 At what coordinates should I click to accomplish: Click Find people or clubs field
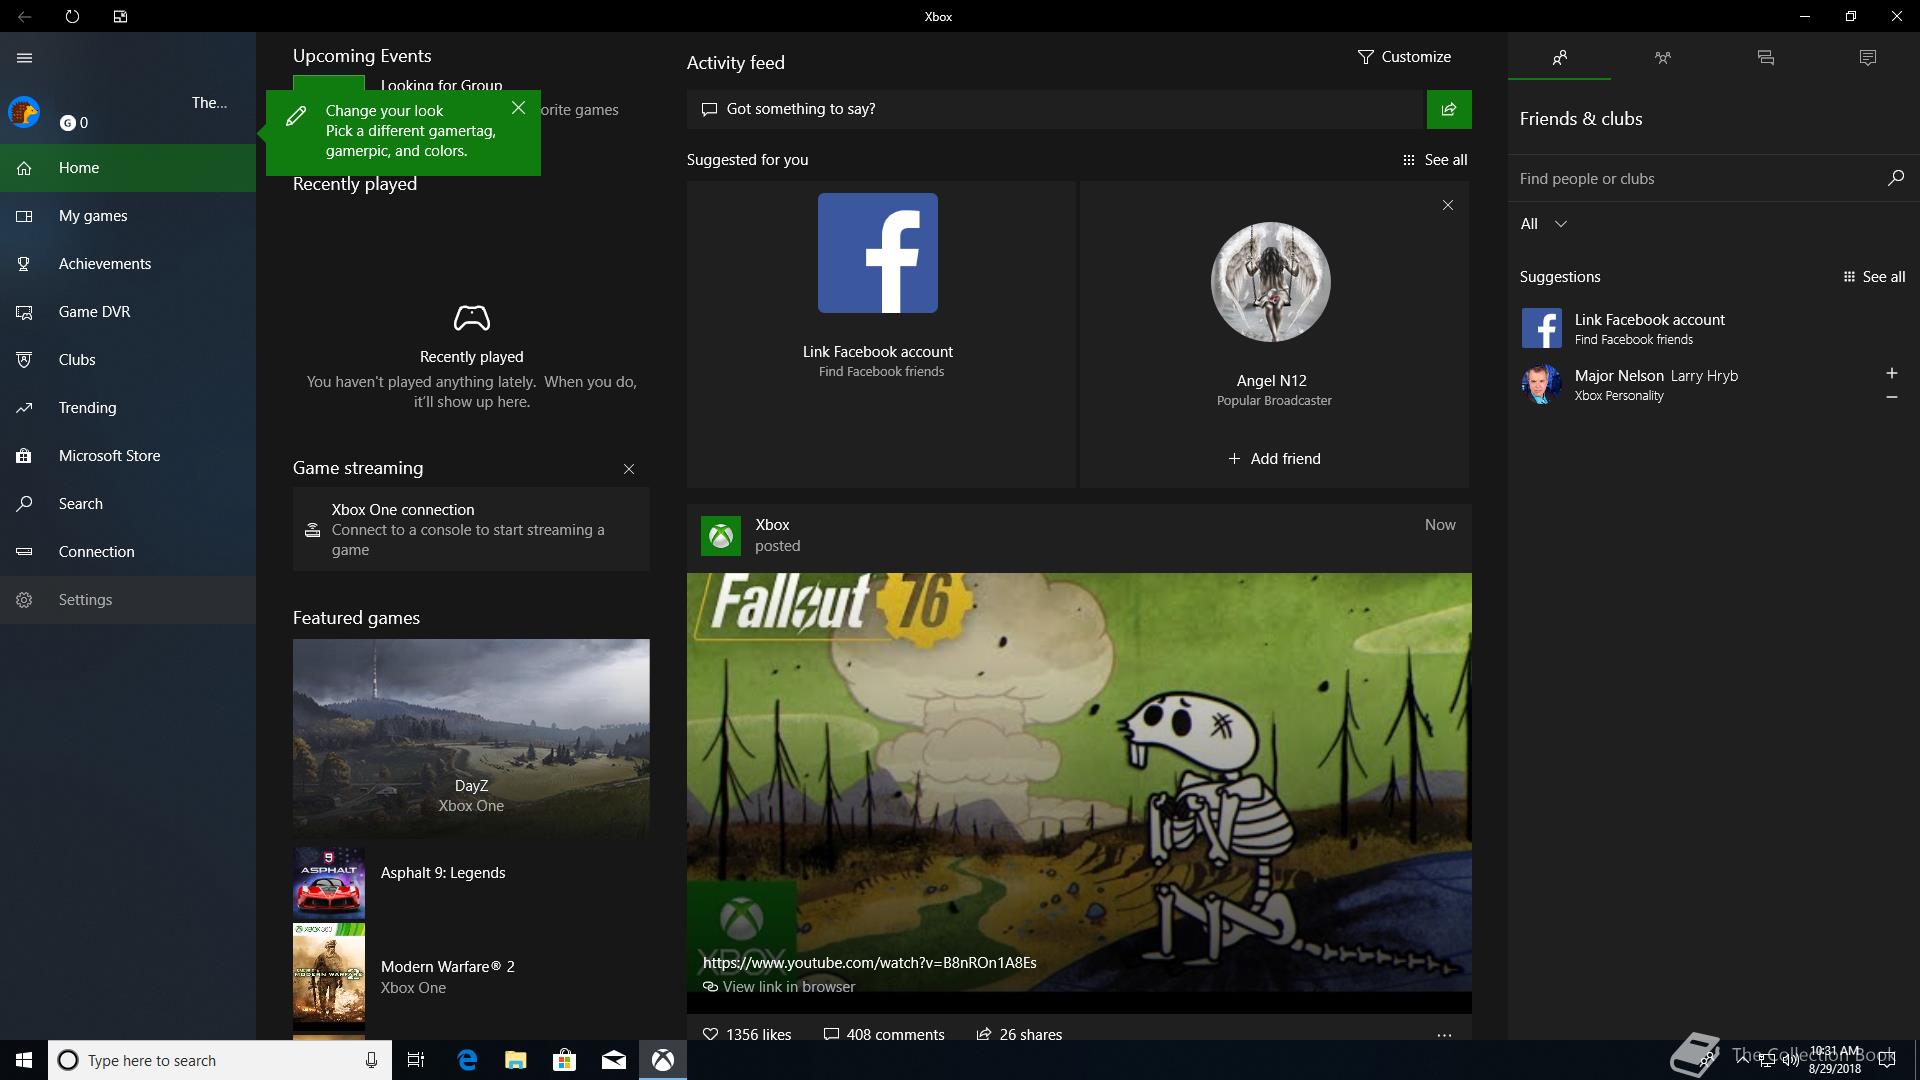(1694, 179)
